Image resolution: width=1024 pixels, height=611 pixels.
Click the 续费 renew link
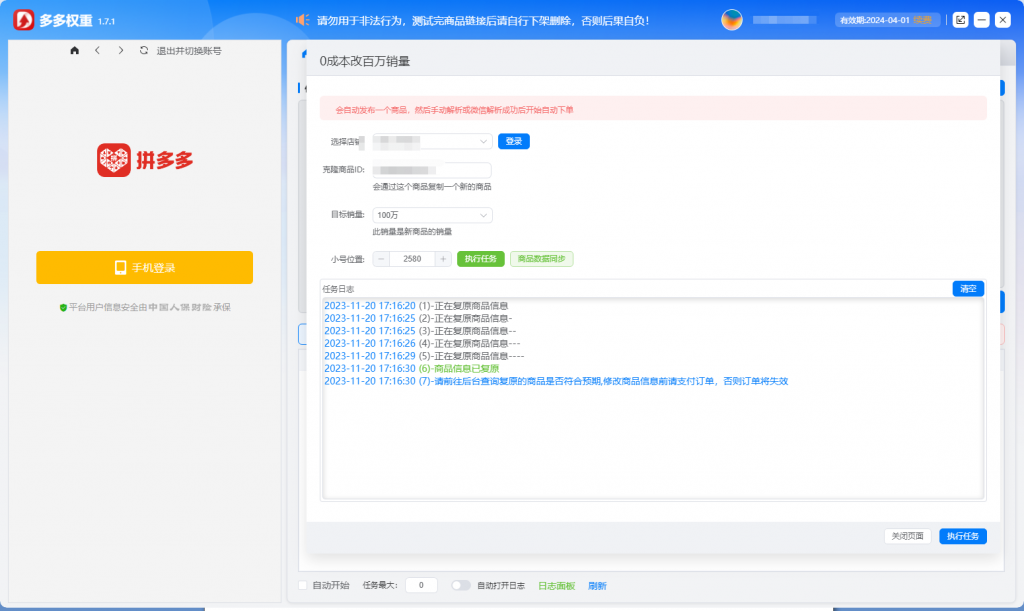[x=923, y=20]
